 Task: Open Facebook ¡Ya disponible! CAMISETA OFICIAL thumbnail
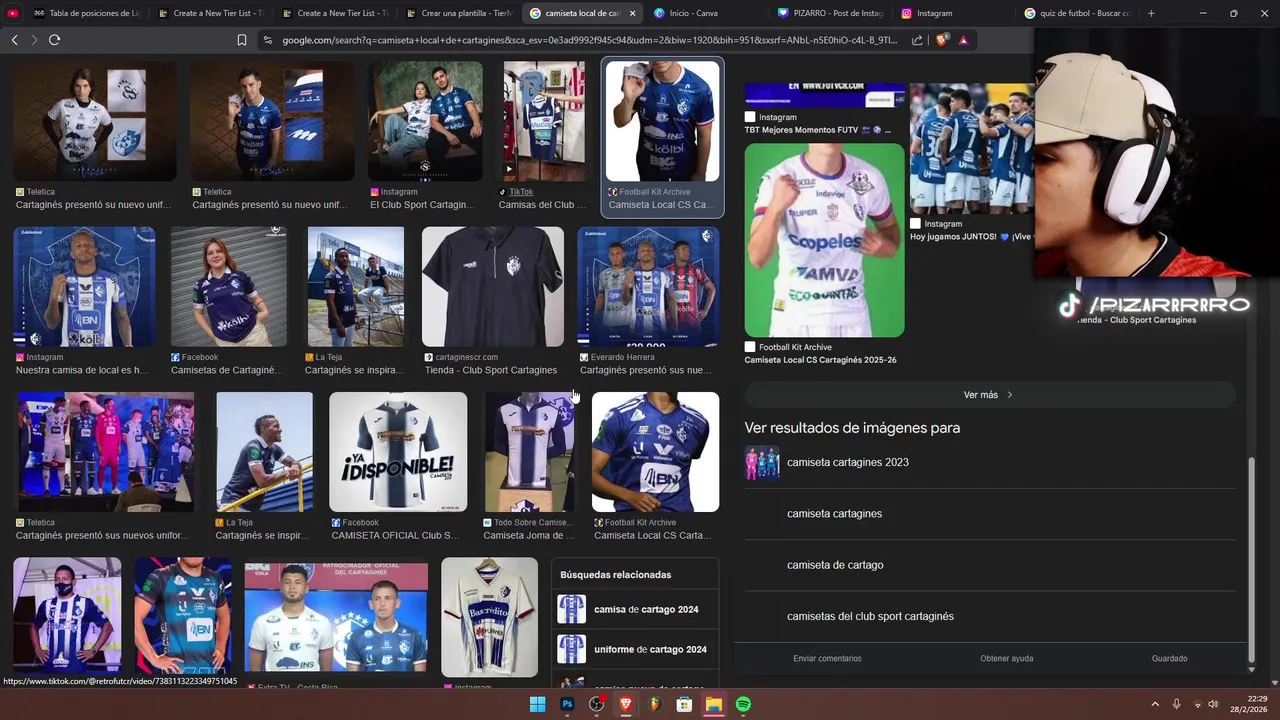point(398,452)
